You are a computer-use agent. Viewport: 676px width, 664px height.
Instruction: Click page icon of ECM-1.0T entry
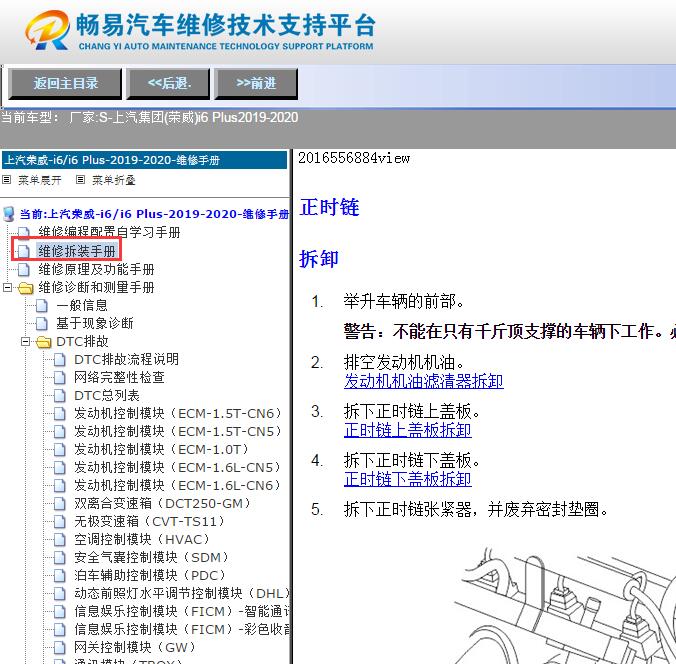click(x=60, y=450)
